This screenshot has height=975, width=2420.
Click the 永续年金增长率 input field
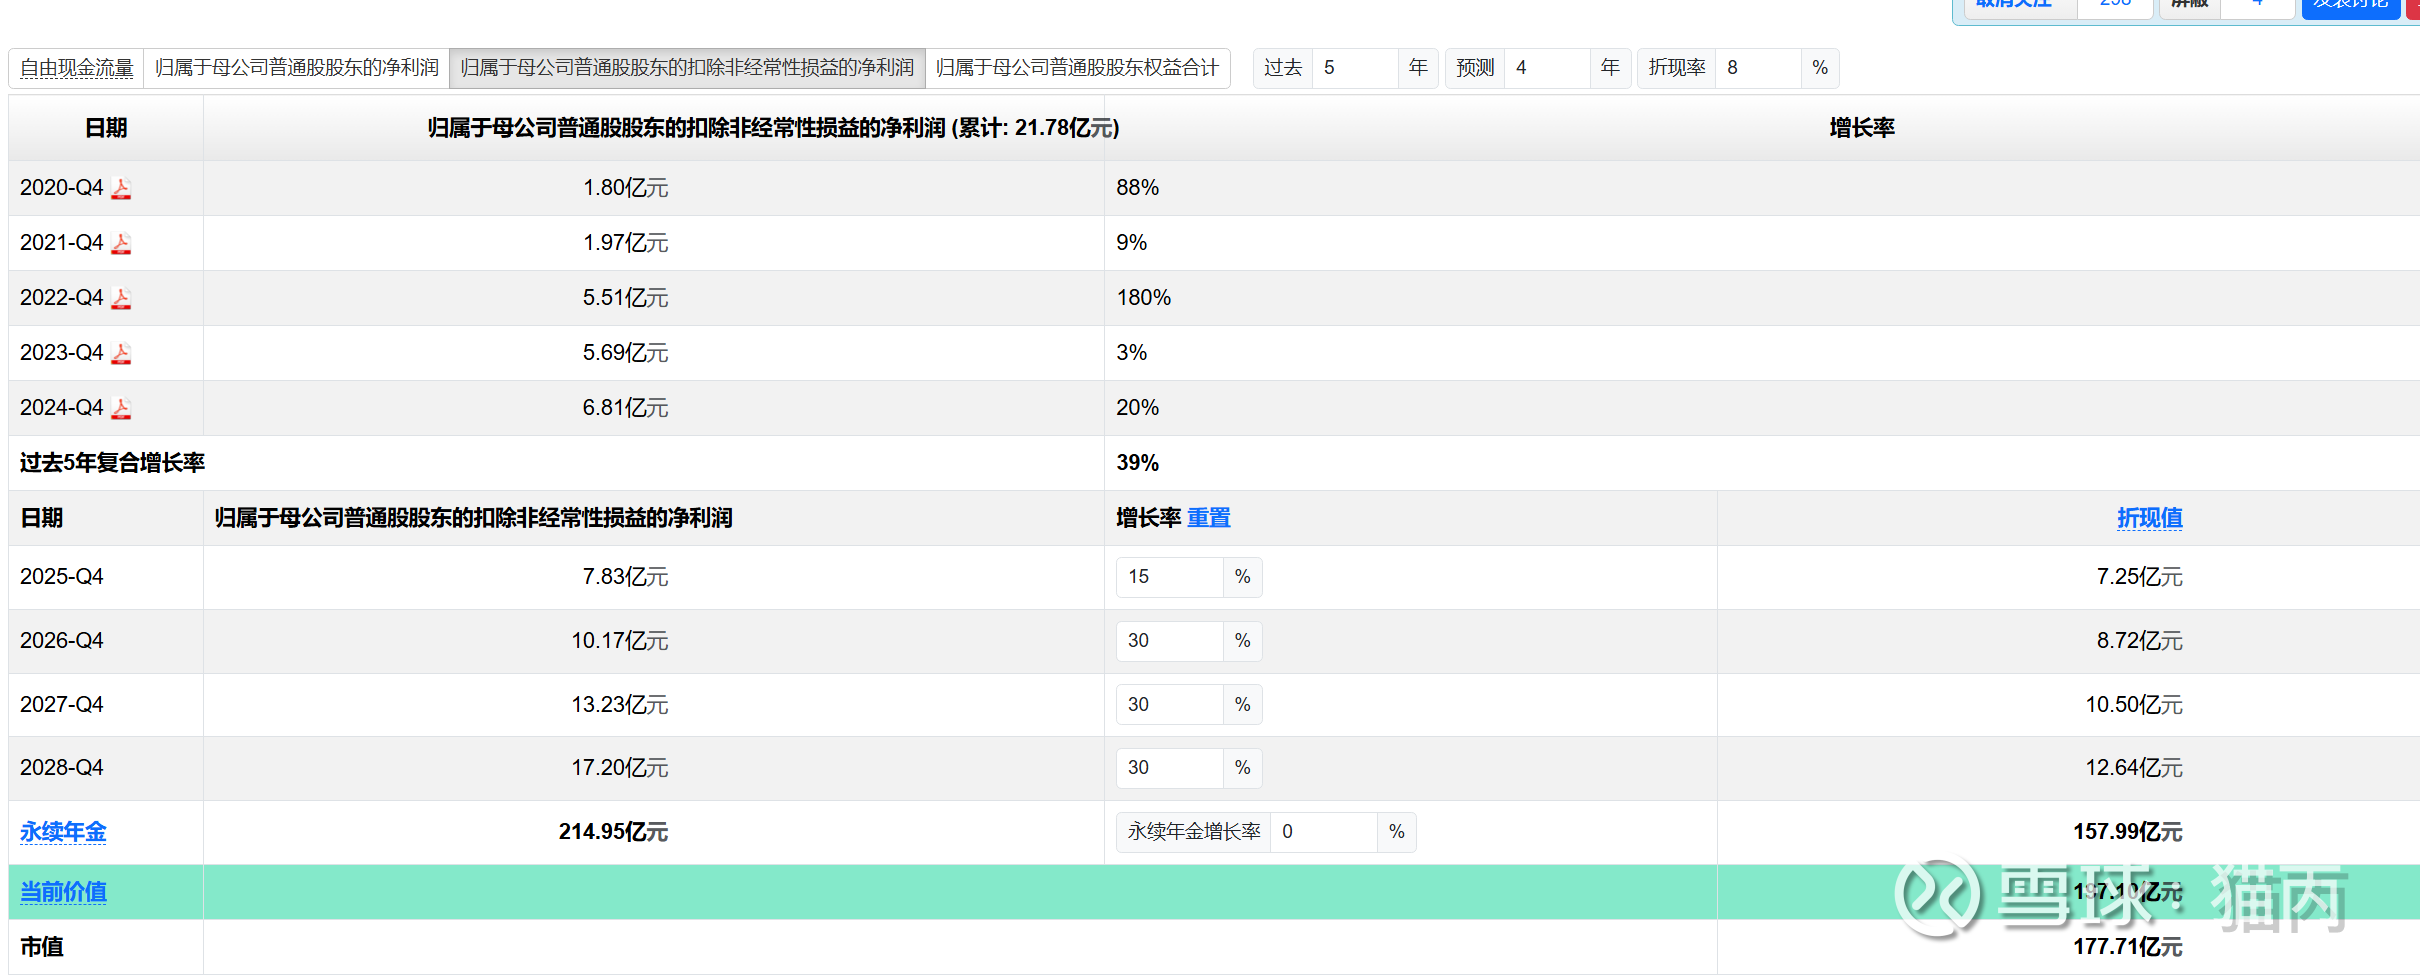click(x=1323, y=832)
